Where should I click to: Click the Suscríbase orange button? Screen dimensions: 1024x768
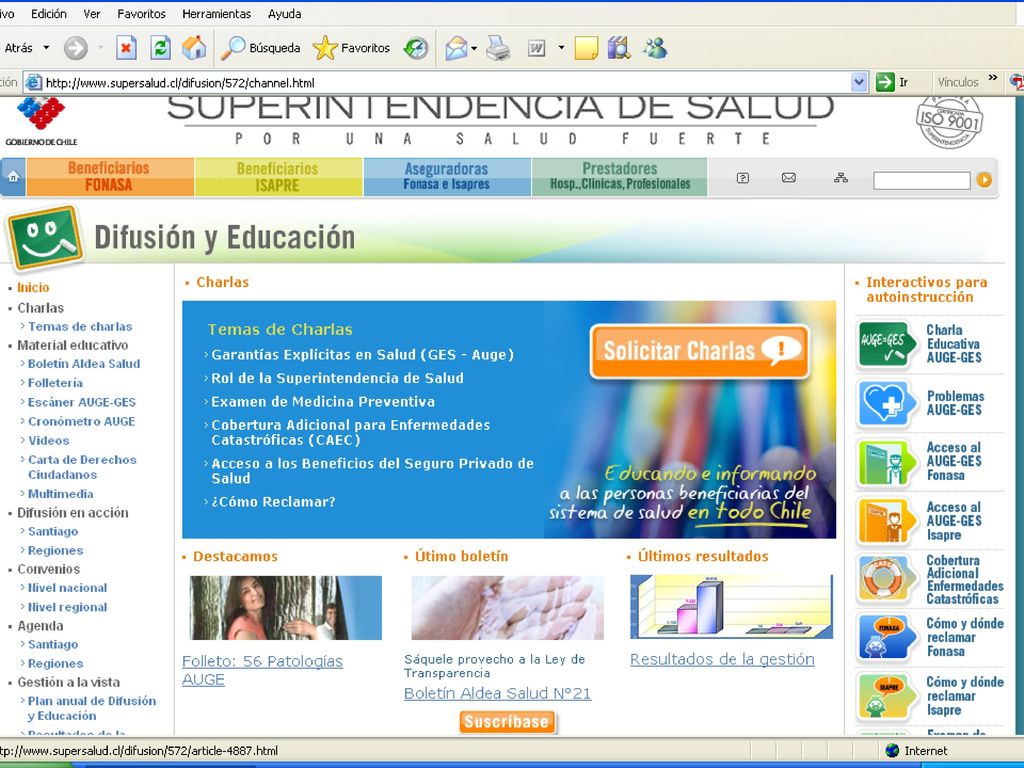(x=507, y=722)
